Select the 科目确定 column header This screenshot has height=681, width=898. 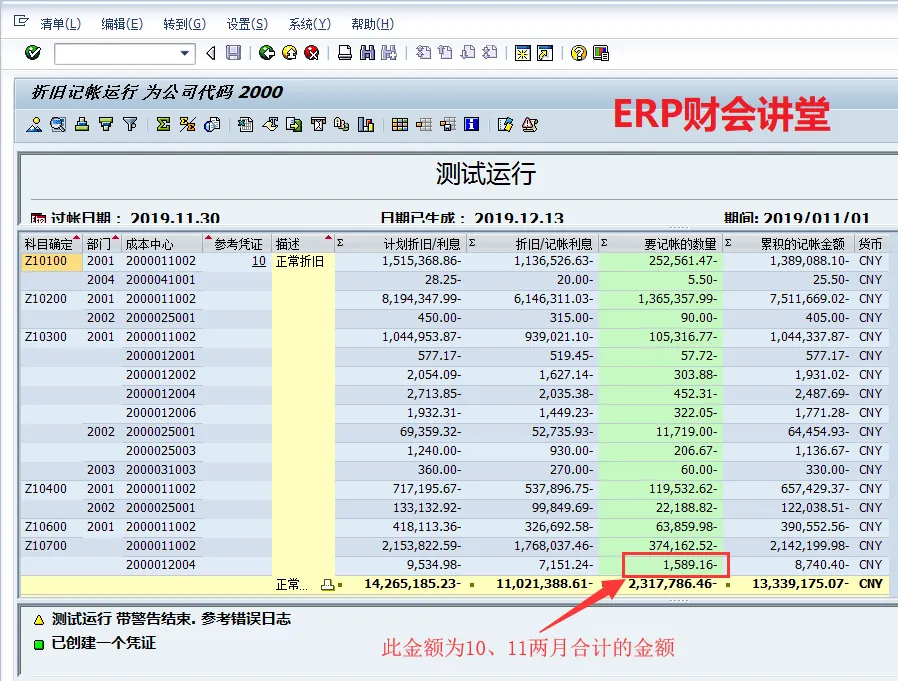[x=51, y=244]
